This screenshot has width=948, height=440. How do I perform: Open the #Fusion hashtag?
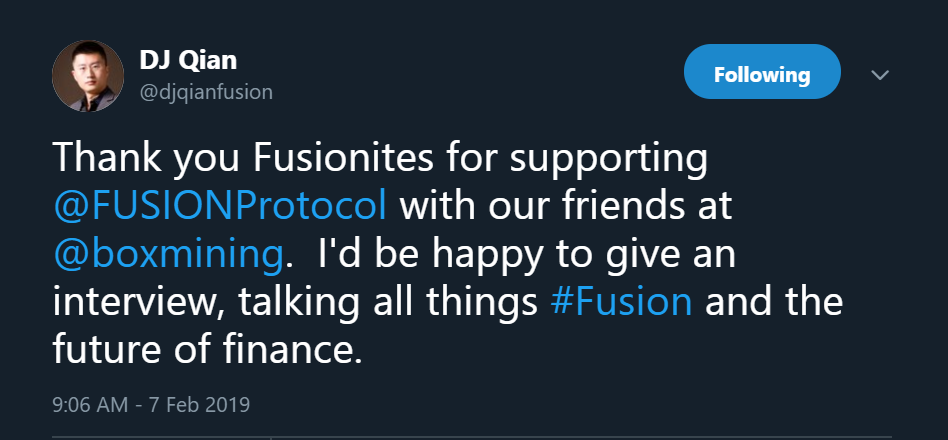pyautogui.click(x=620, y=301)
